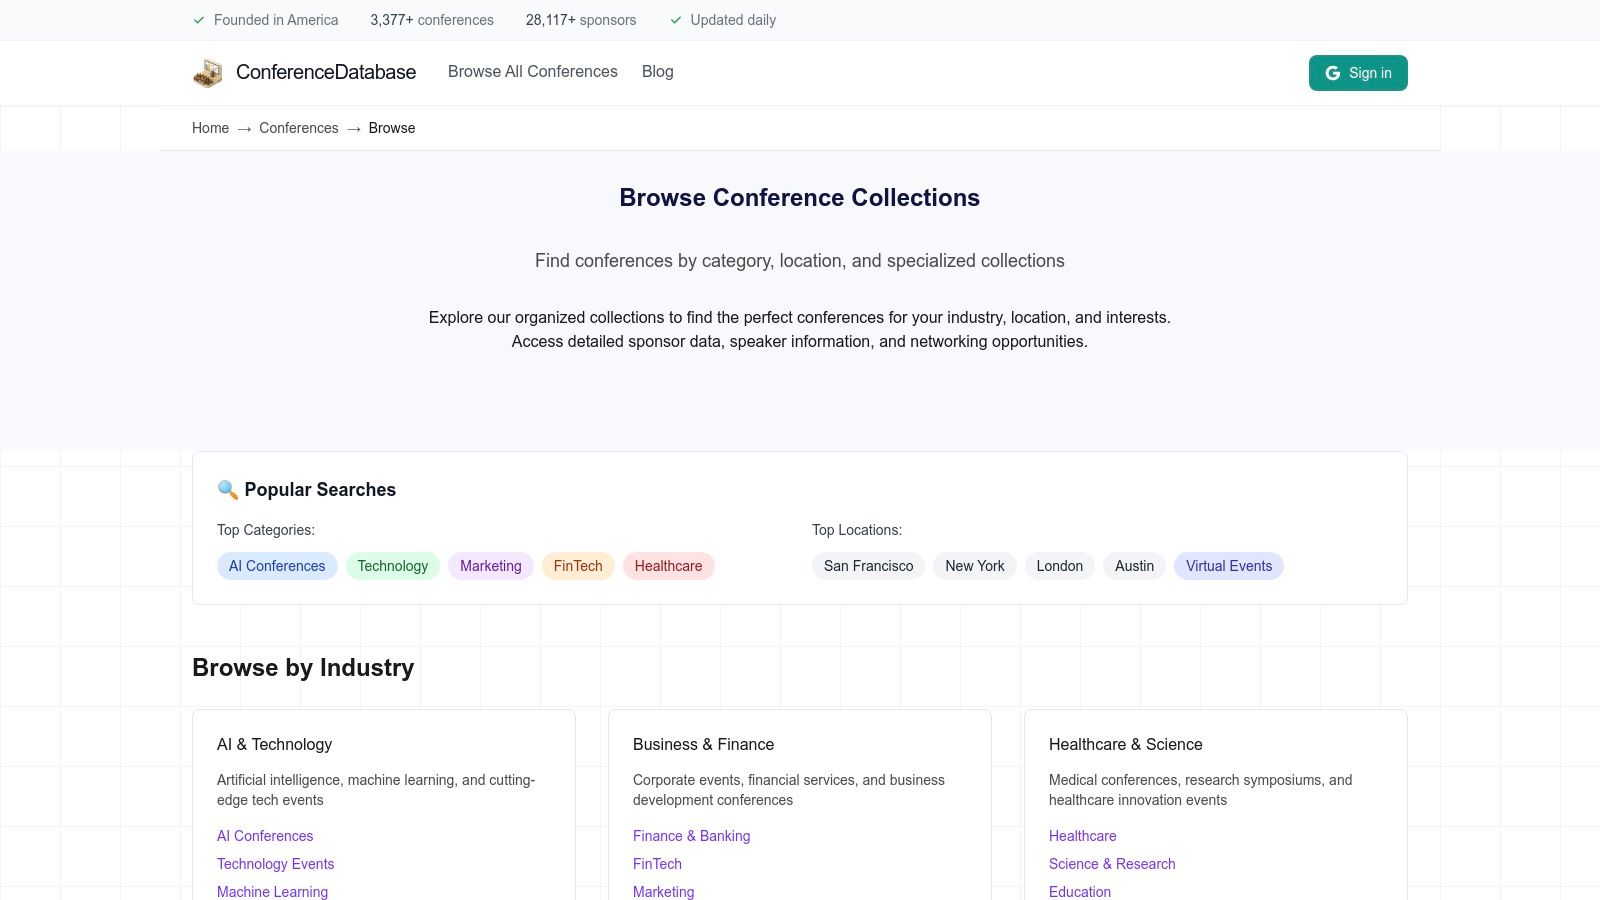Click the ConferenceDatabase logo icon
This screenshot has width=1600, height=900.
click(x=208, y=73)
